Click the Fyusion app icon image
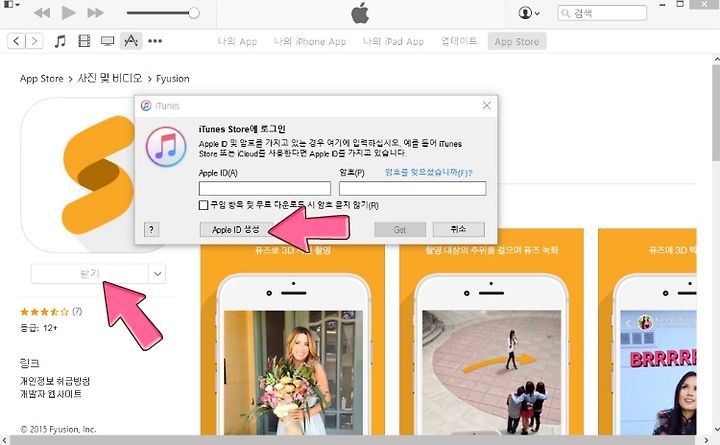The image size is (720, 445). click(77, 175)
